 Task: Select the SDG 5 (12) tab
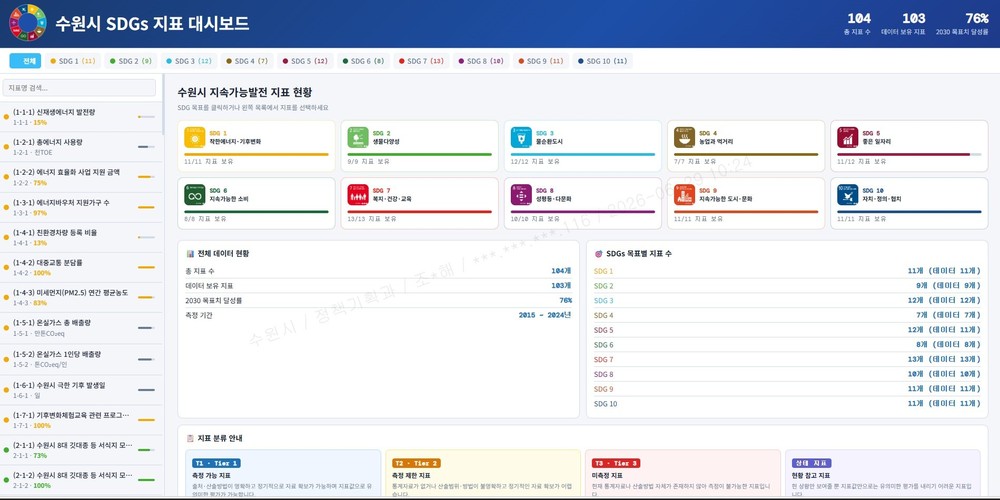[305, 61]
